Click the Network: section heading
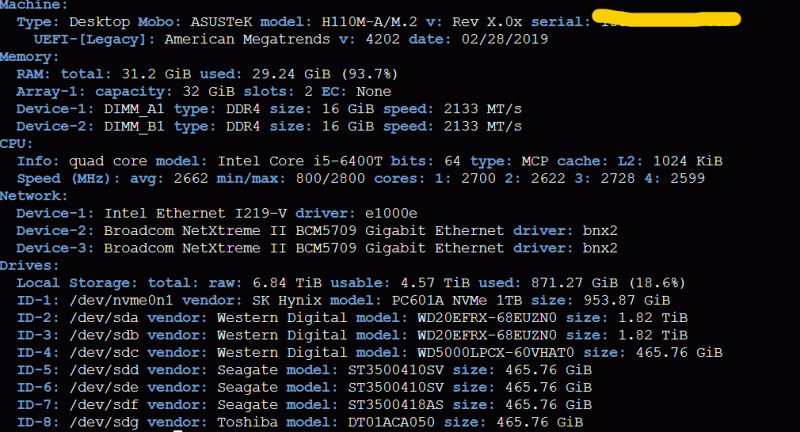 33,196
